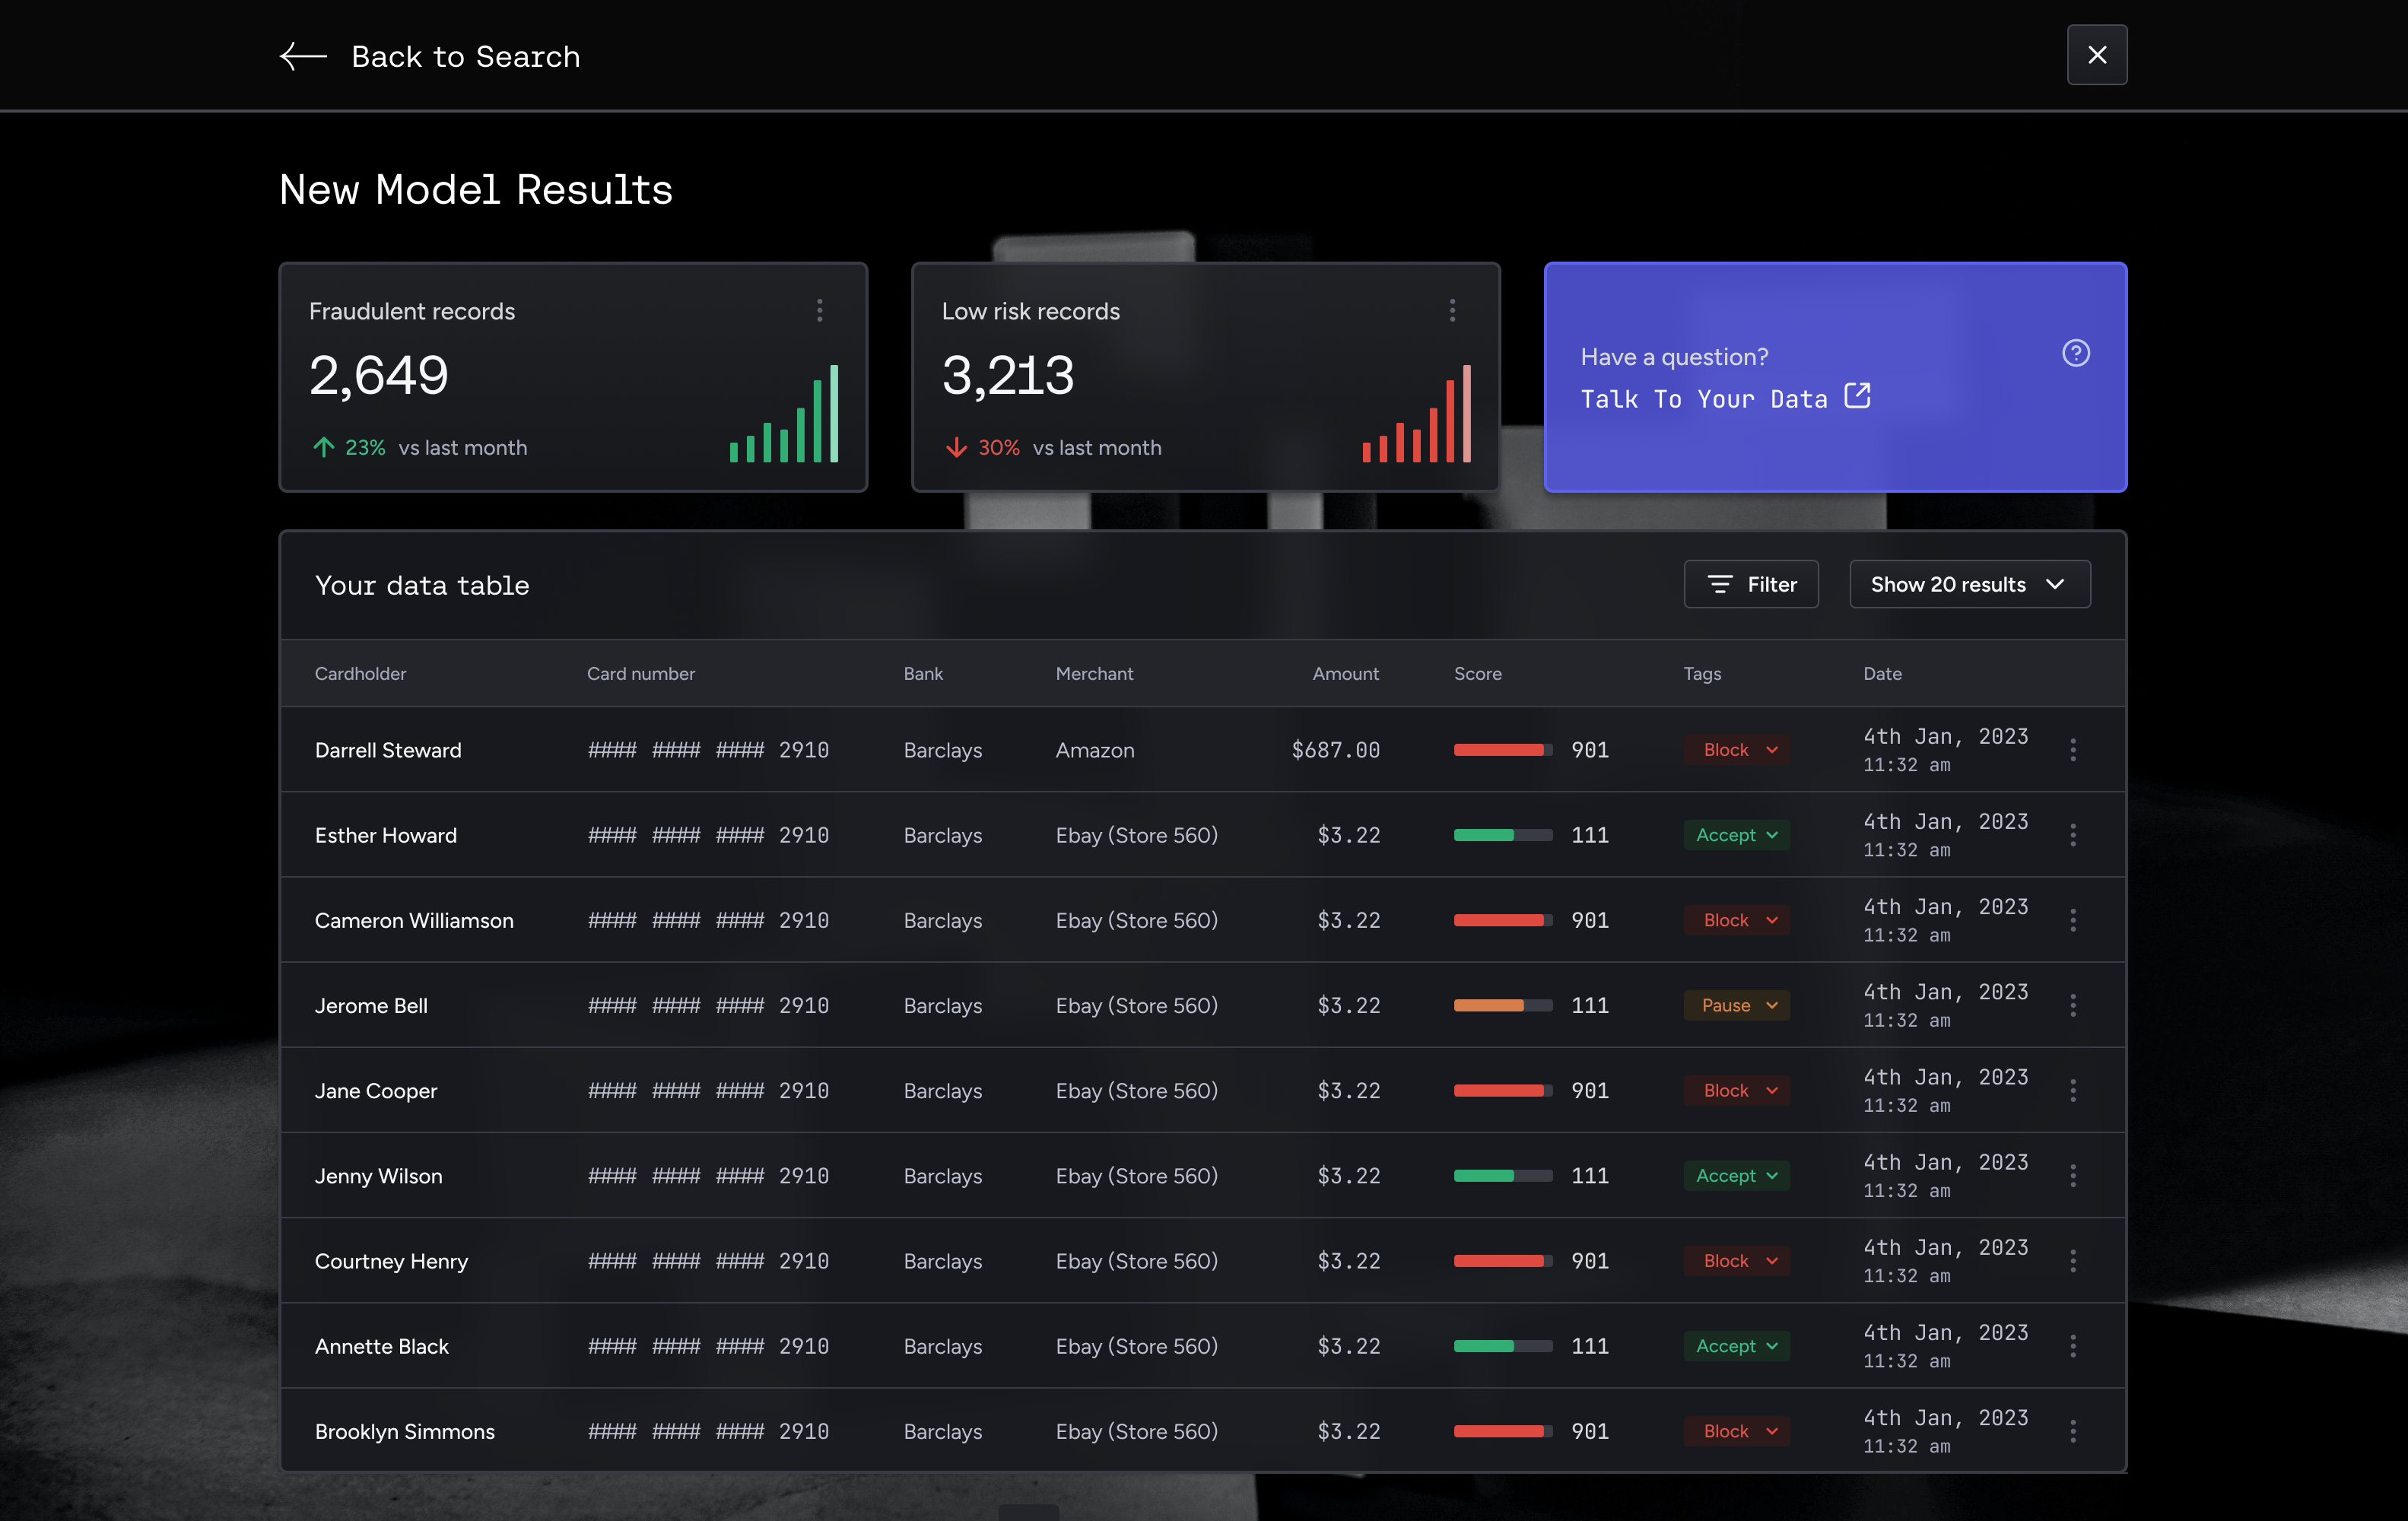The image size is (2408, 1521).
Task: Sort by Score column header
Action: click(1478, 674)
